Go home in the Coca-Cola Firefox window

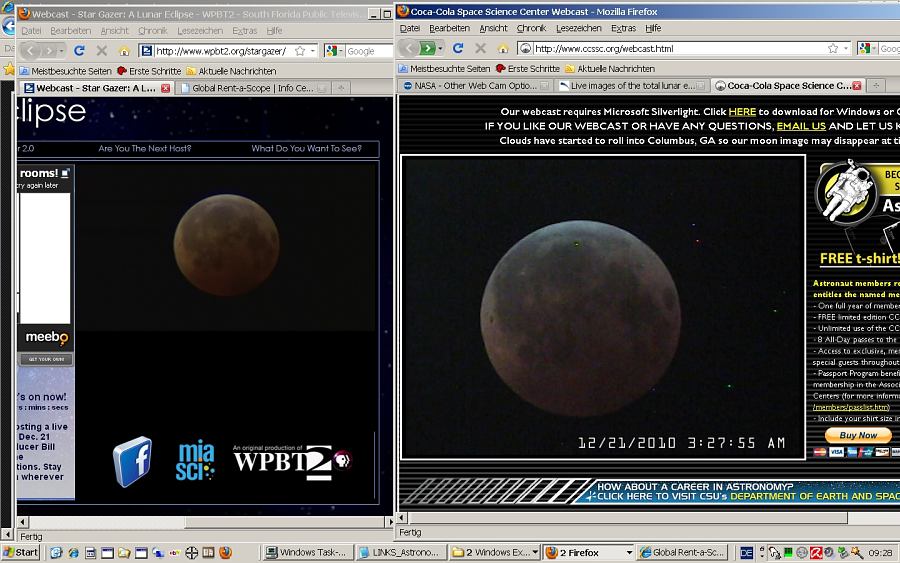(x=503, y=48)
